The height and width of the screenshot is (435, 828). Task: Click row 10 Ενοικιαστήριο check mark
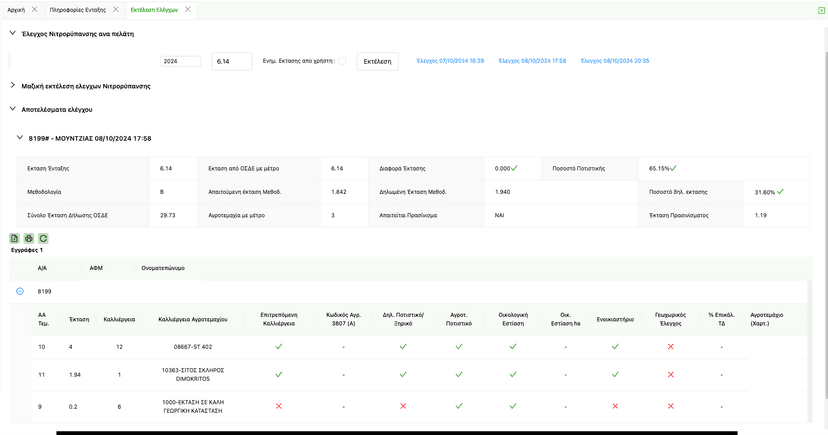[615, 347]
